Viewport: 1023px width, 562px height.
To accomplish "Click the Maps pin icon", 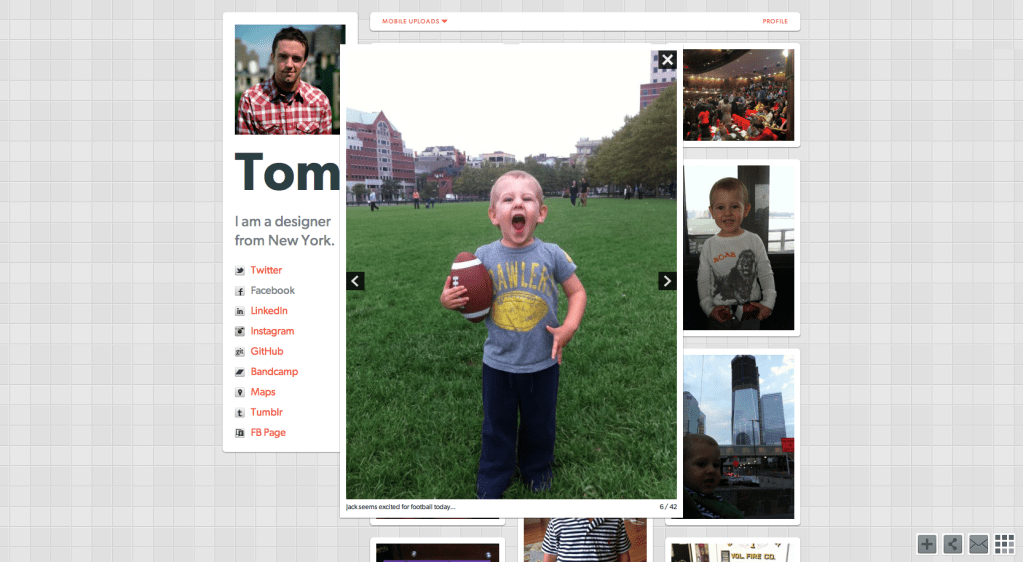I will 240,393.
